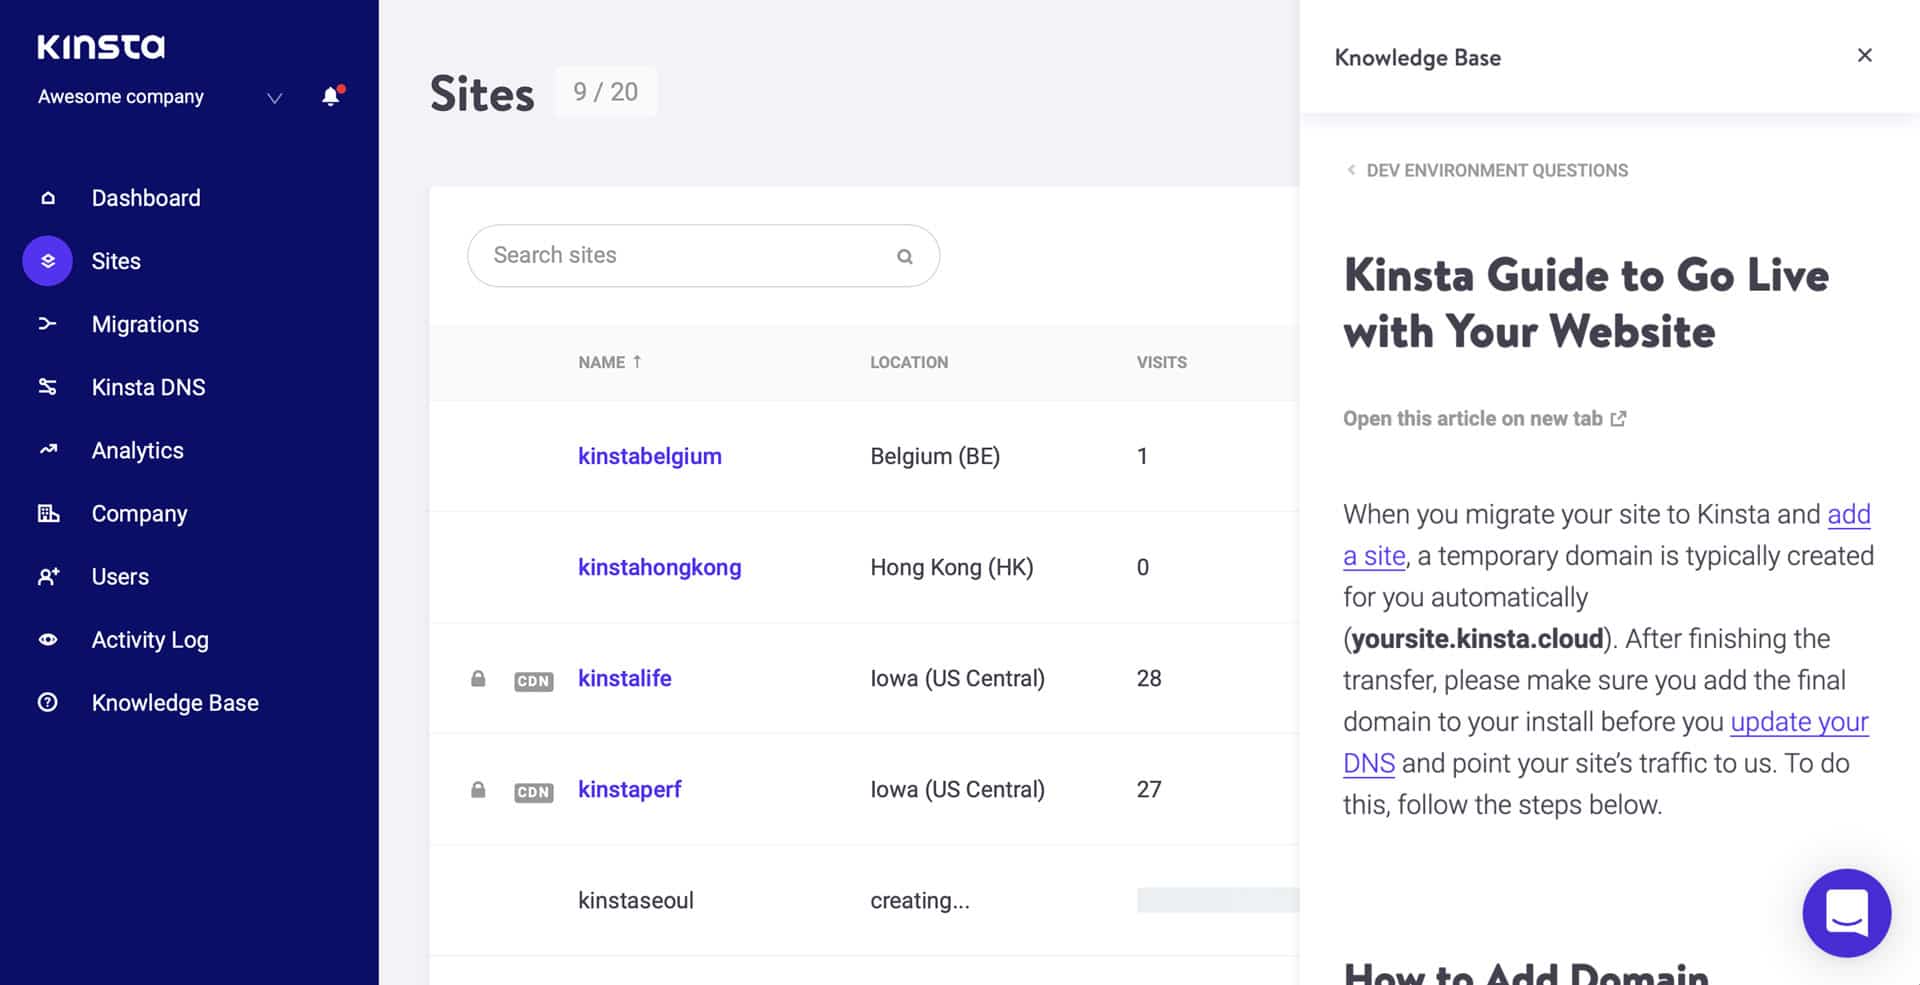Image resolution: width=1920 pixels, height=985 pixels.
Task: Expand the Awesome company dropdown
Action: point(273,98)
